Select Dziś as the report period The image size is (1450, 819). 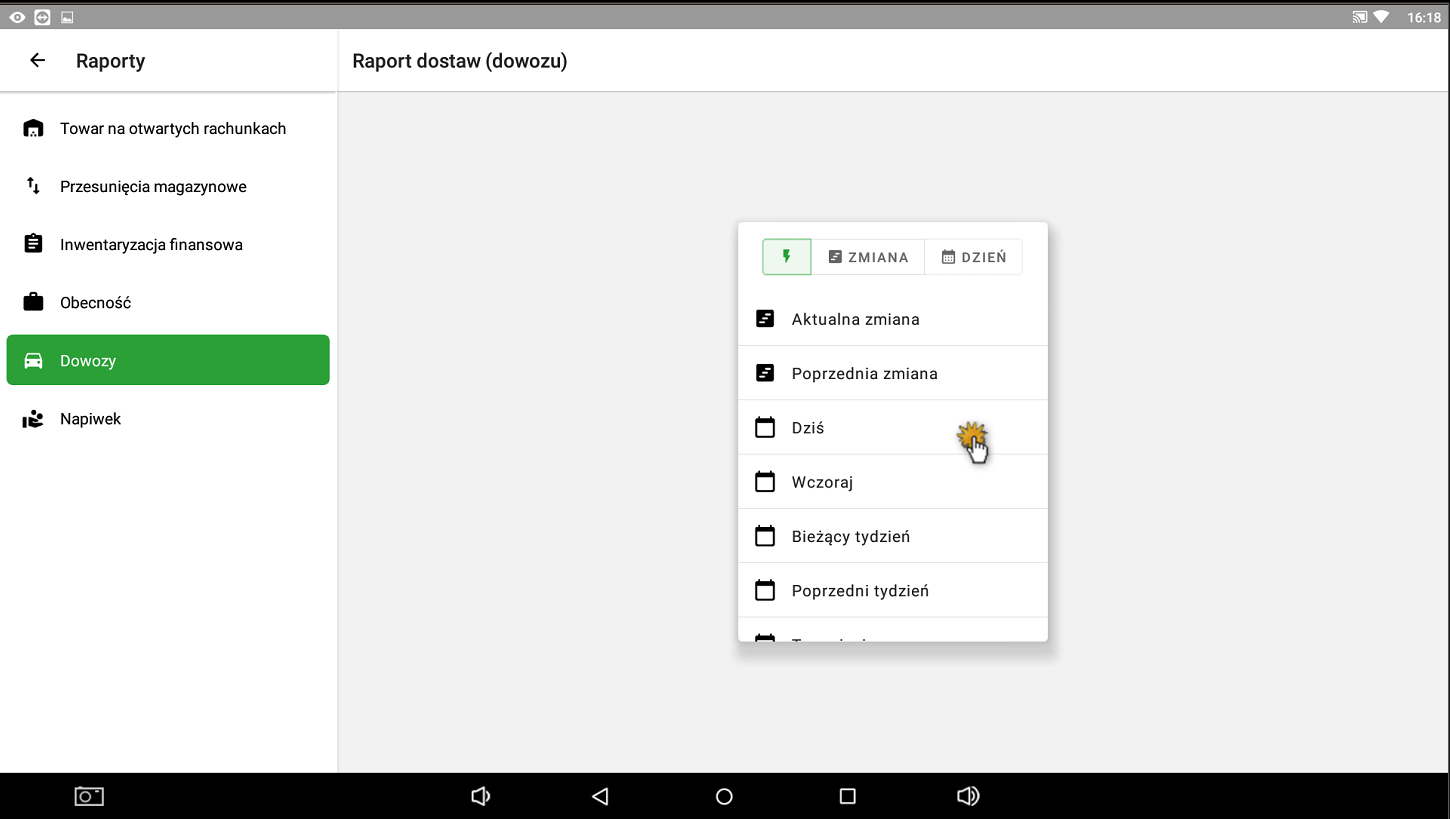tap(808, 428)
